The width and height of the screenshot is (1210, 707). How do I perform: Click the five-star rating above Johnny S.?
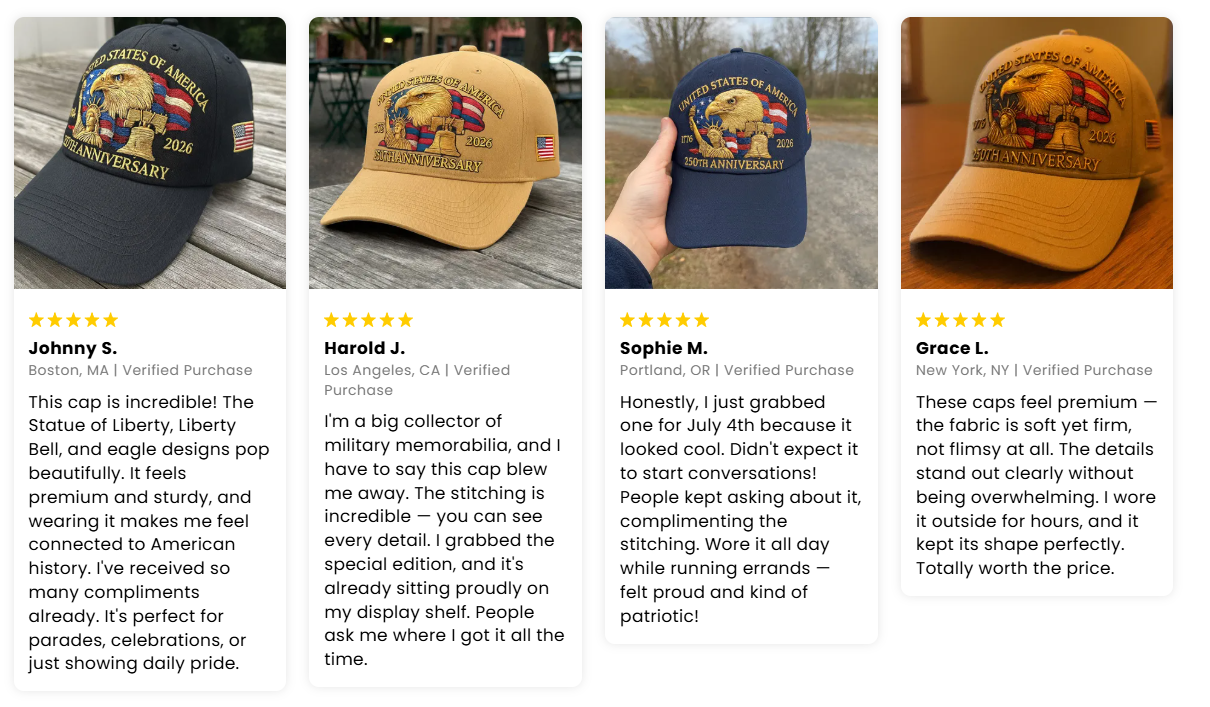[74, 320]
